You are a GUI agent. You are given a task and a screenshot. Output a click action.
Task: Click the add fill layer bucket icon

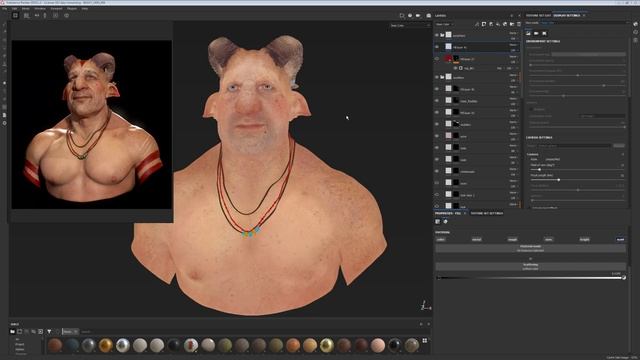point(498,24)
